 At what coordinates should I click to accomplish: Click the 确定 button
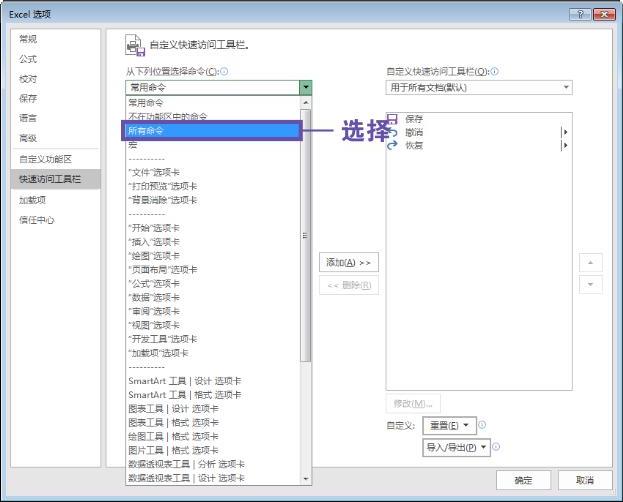click(x=523, y=480)
